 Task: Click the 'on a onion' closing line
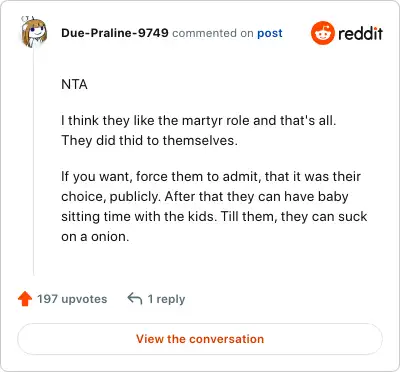95,237
